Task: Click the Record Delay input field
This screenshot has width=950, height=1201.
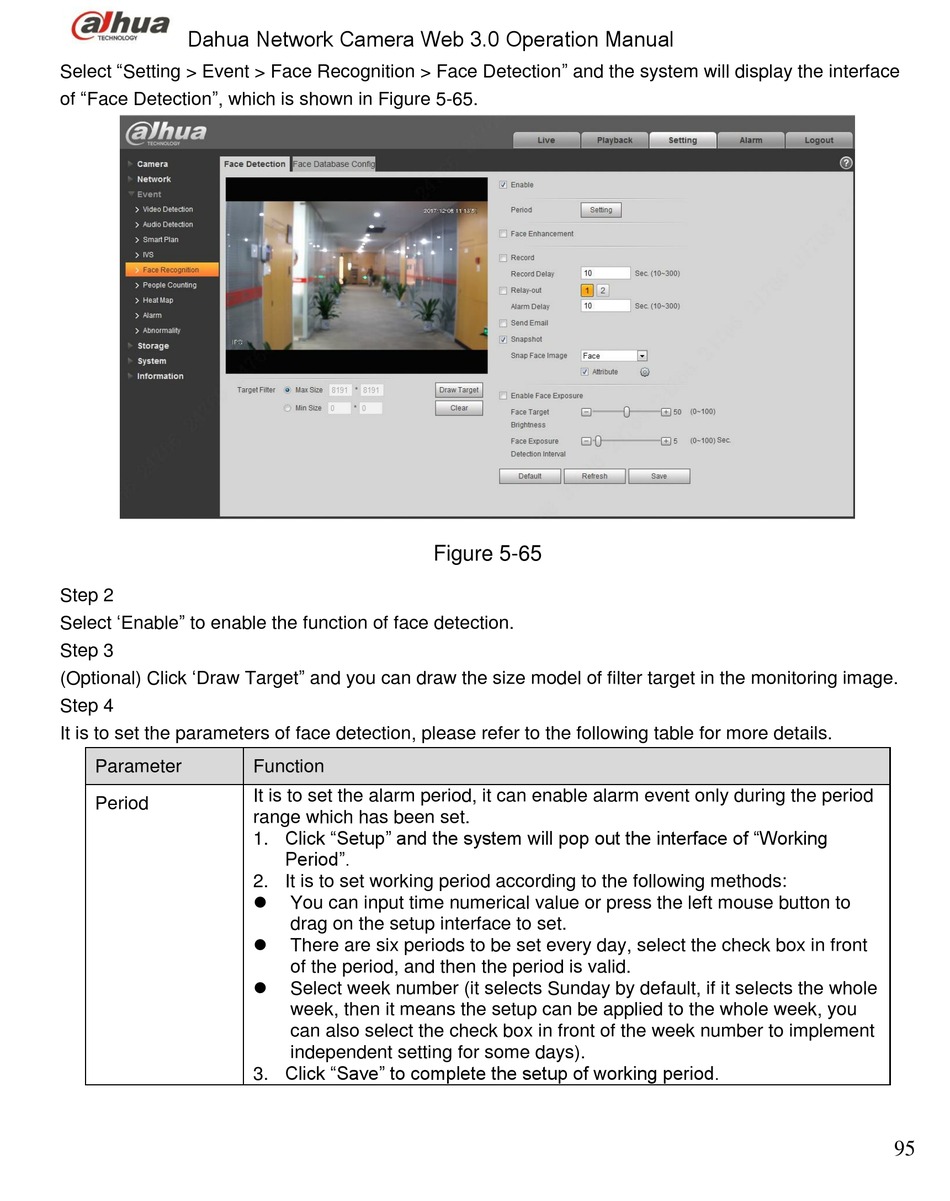Action: coord(606,273)
